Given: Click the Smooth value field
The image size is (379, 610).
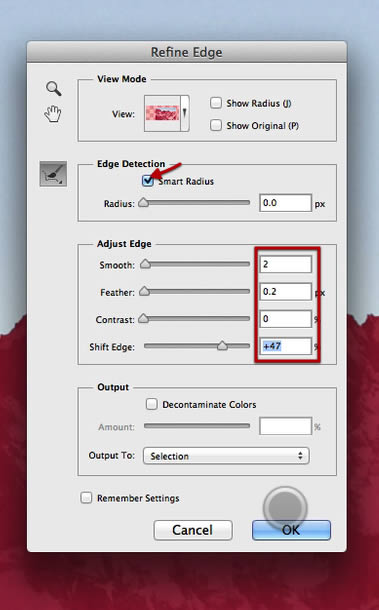Looking at the screenshot, I should point(286,264).
